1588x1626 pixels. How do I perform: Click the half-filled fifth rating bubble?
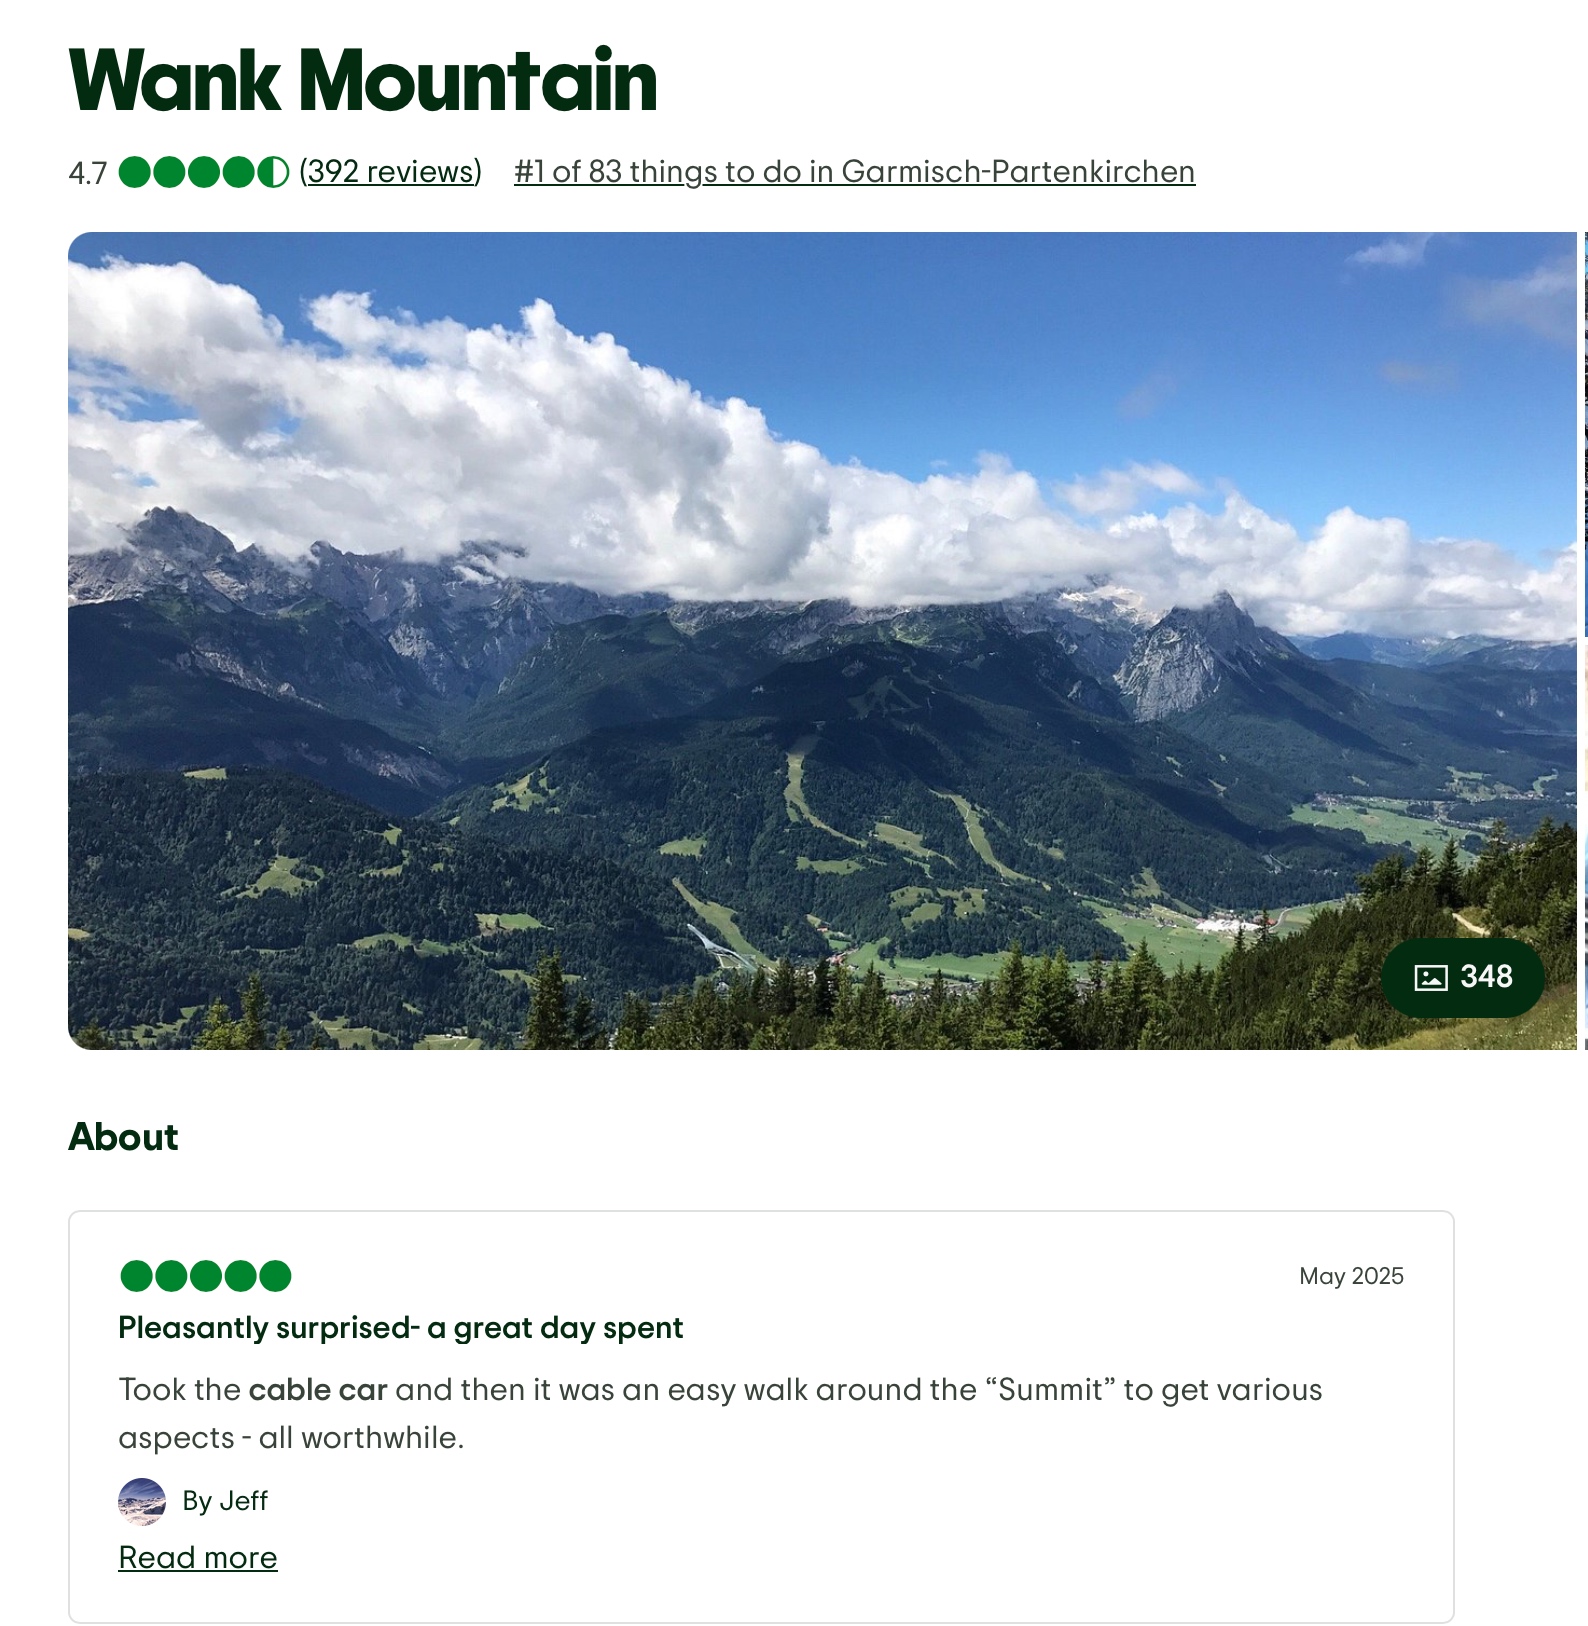click(273, 172)
